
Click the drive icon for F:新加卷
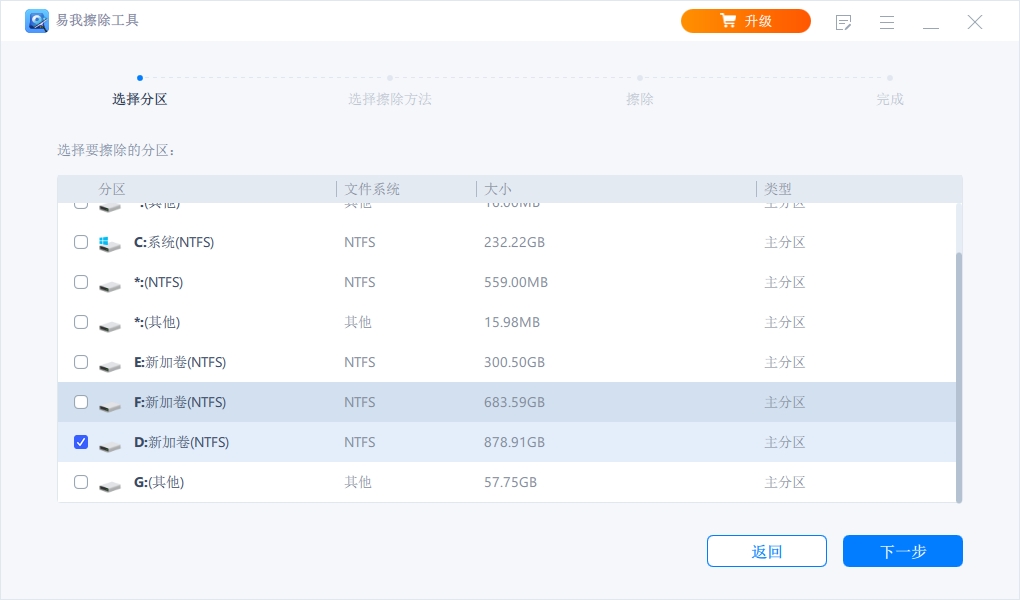[110, 404]
